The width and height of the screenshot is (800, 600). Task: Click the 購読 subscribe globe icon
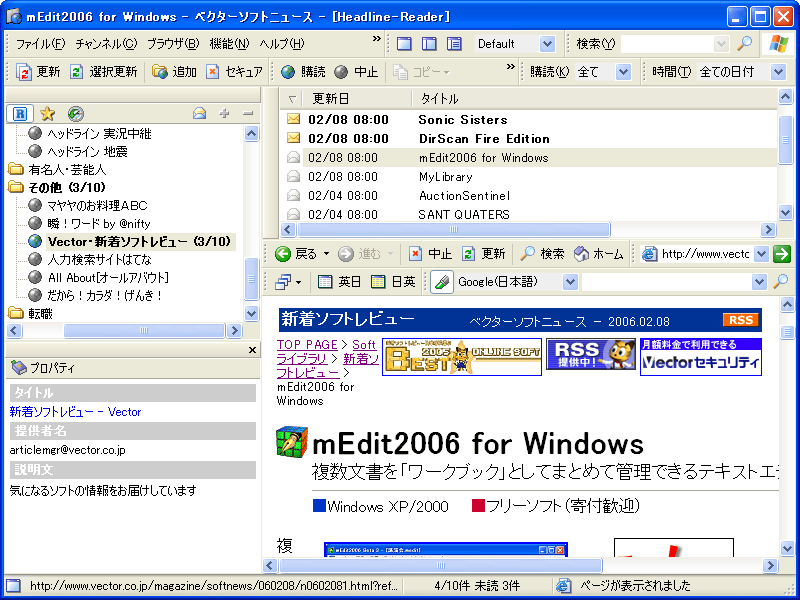point(288,72)
